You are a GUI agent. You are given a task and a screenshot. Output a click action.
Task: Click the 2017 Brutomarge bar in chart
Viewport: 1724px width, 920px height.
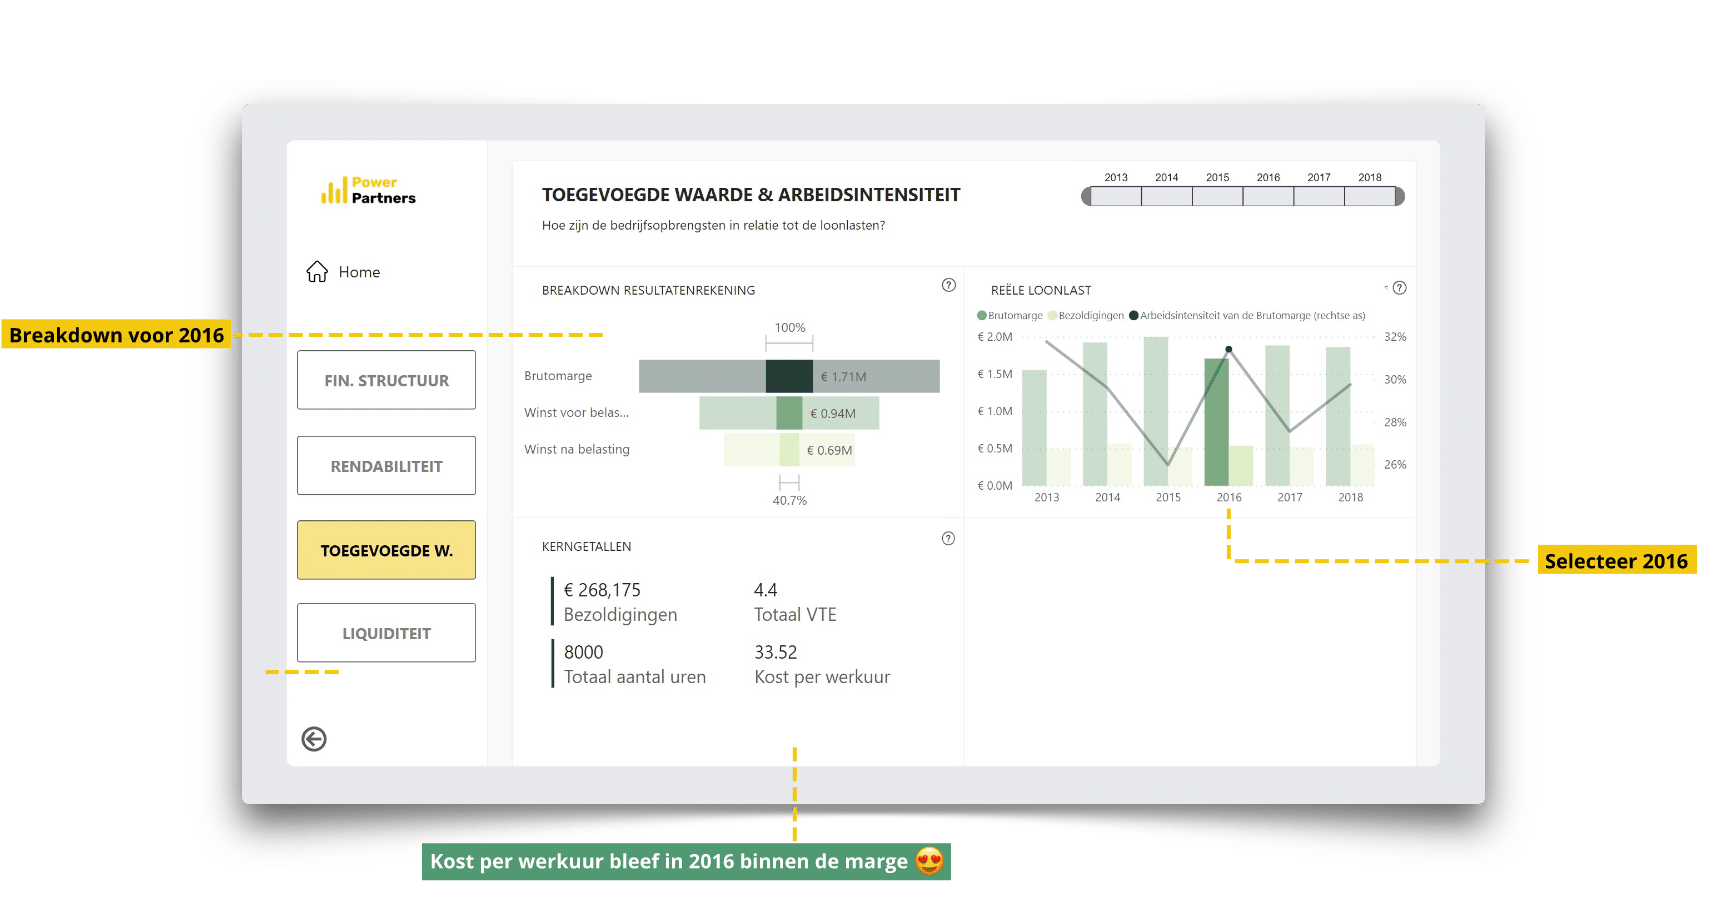[1277, 416]
